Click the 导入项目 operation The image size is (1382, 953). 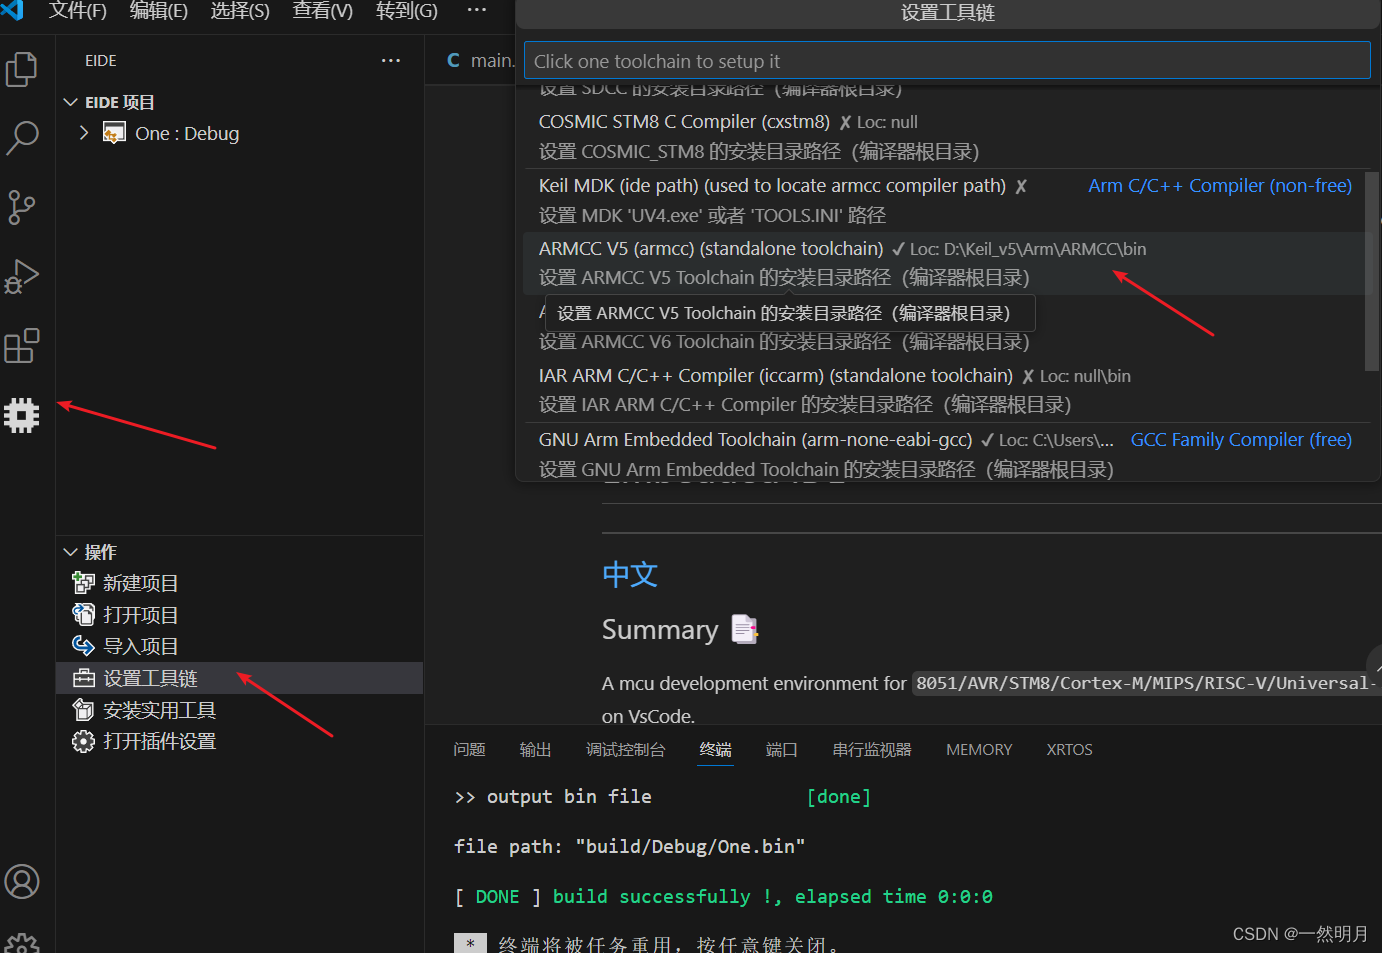tap(240, 646)
